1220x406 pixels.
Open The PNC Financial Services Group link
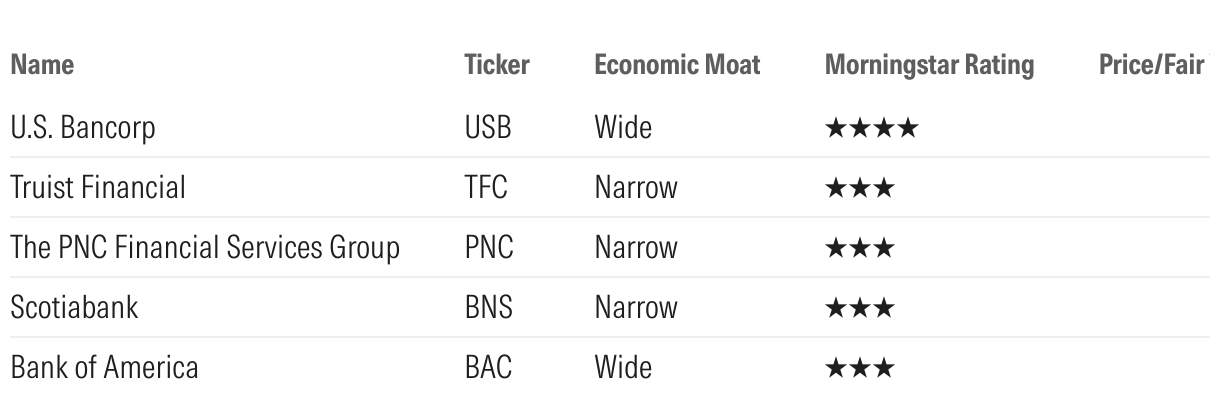coord(204,248)
